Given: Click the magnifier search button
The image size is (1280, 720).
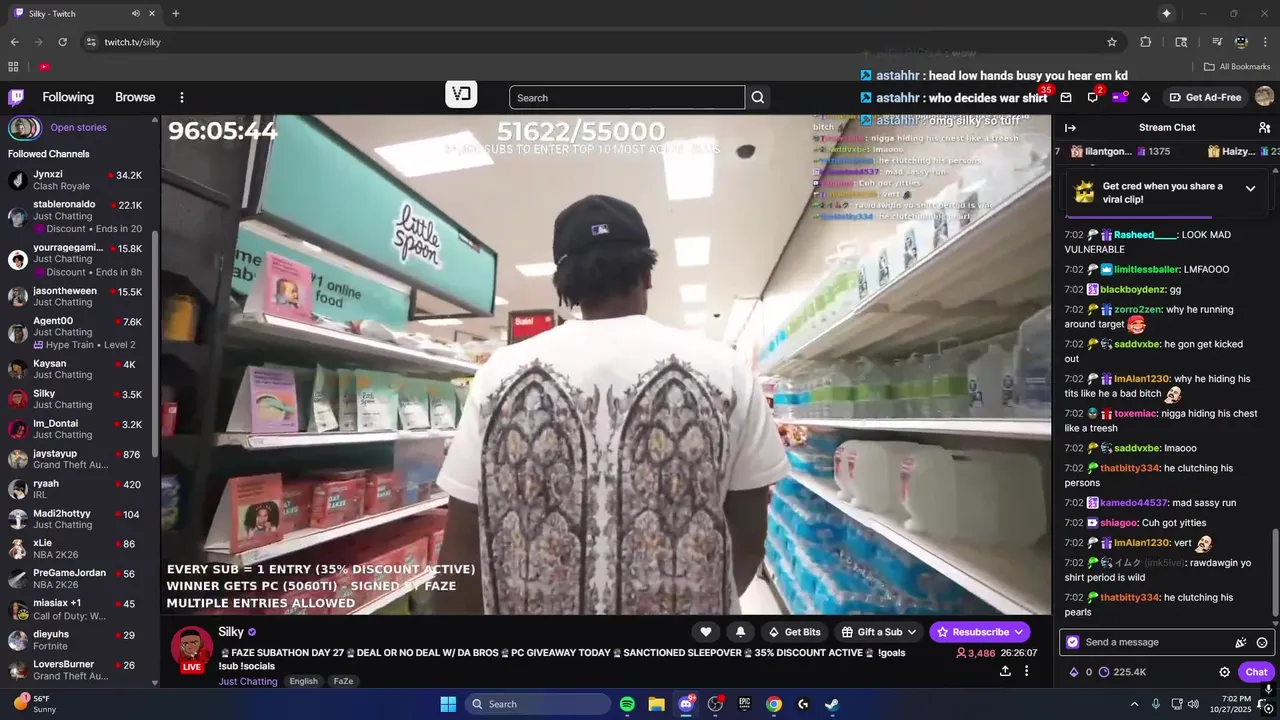Looking at the screenshot, I should 758,97.
